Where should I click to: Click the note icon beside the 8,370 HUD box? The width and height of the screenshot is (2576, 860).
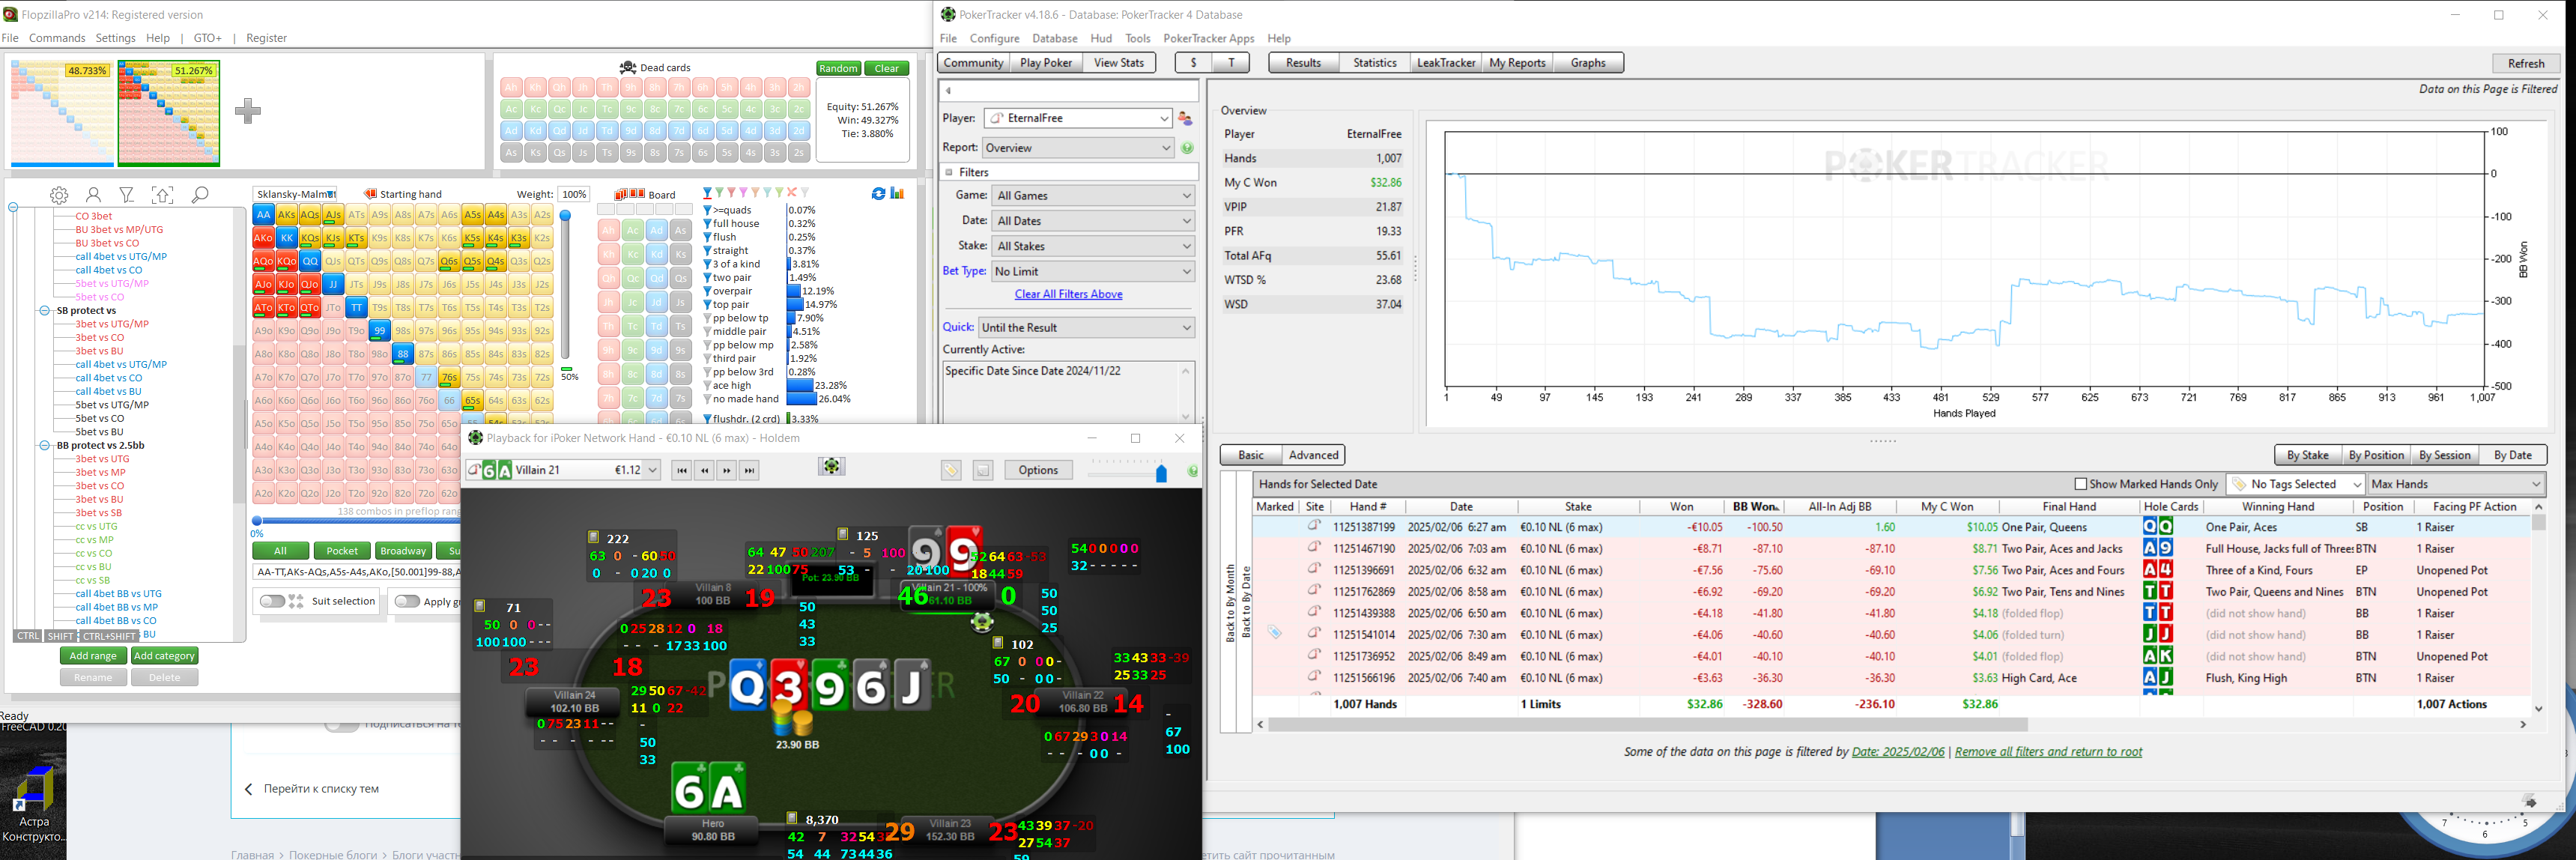pos(792,818)
